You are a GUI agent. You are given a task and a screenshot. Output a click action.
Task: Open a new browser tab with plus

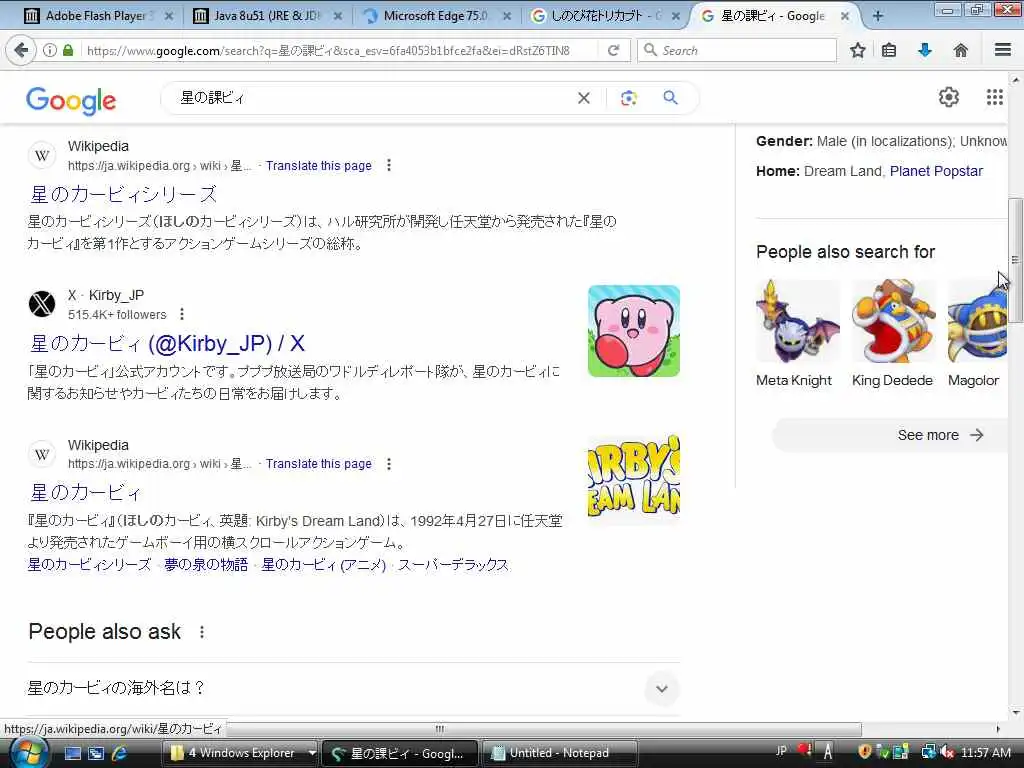(878, 16)
